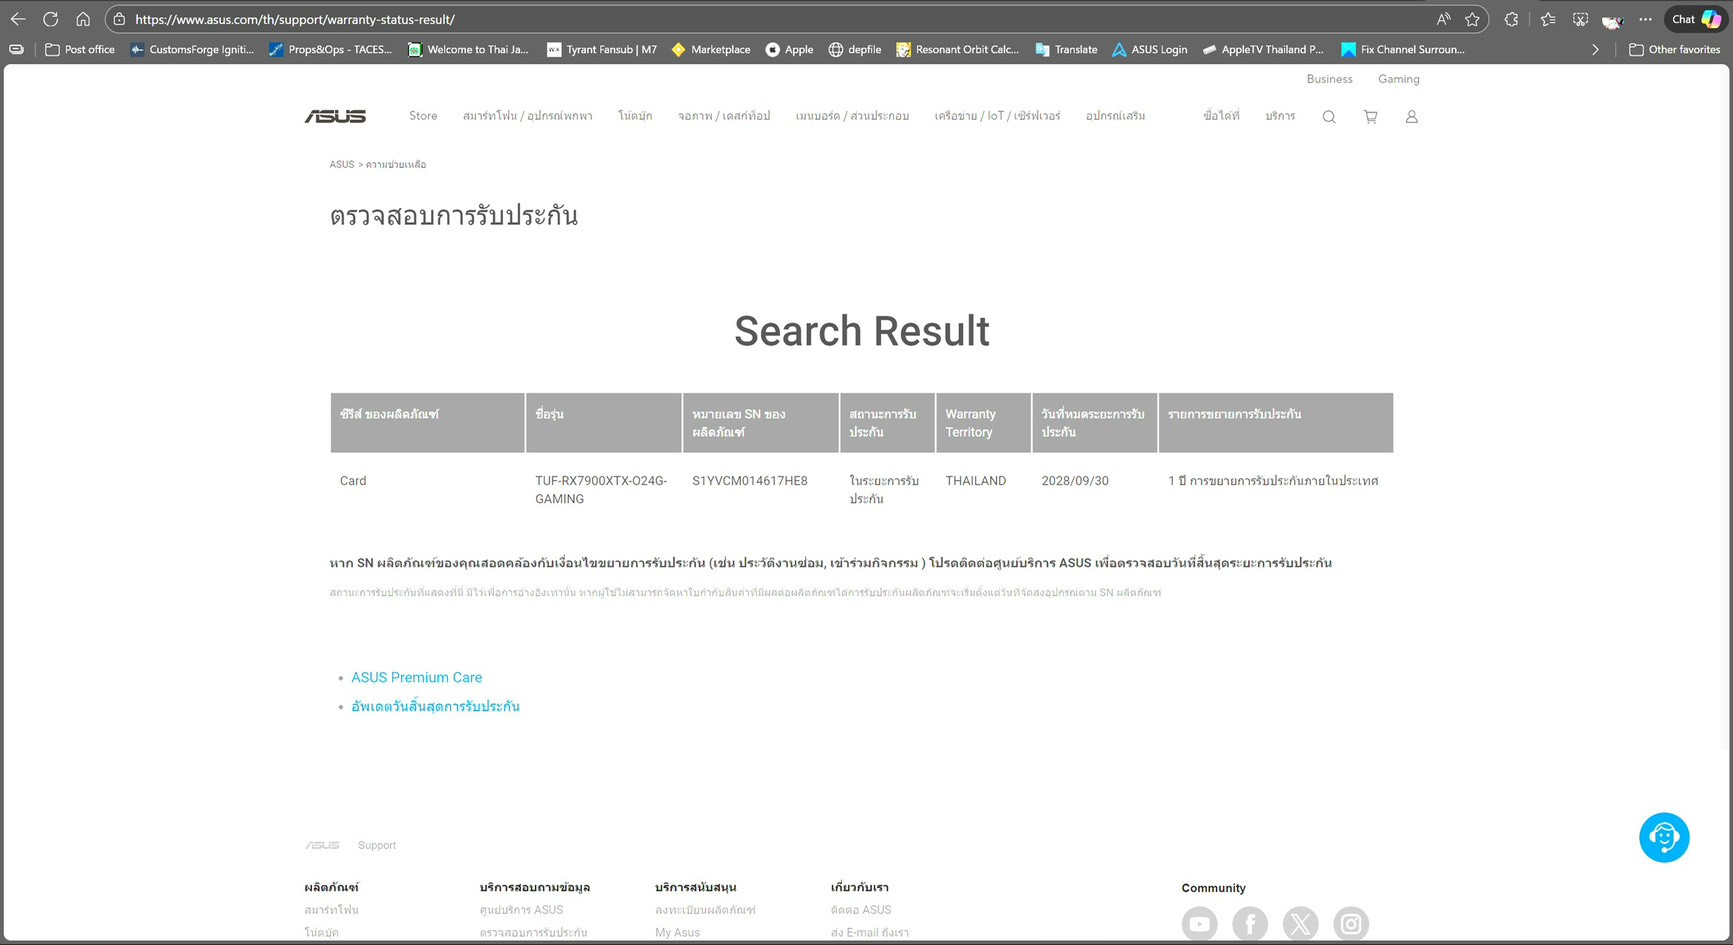Click the ASUS breadcrumb link
This screenshot has height=945, width=1733.
[342, 164]
